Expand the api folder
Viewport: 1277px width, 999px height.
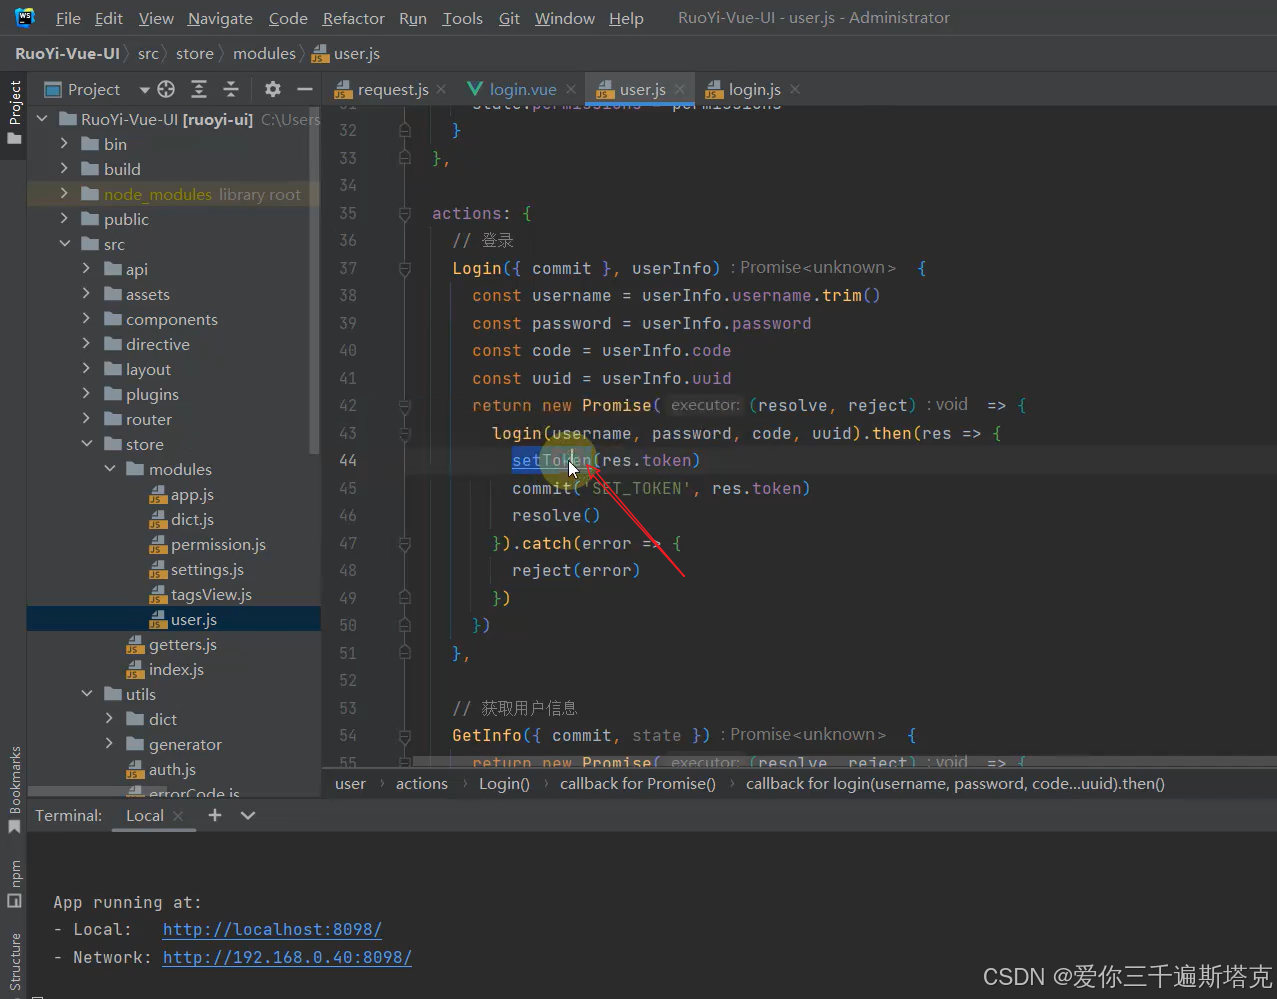88,268
